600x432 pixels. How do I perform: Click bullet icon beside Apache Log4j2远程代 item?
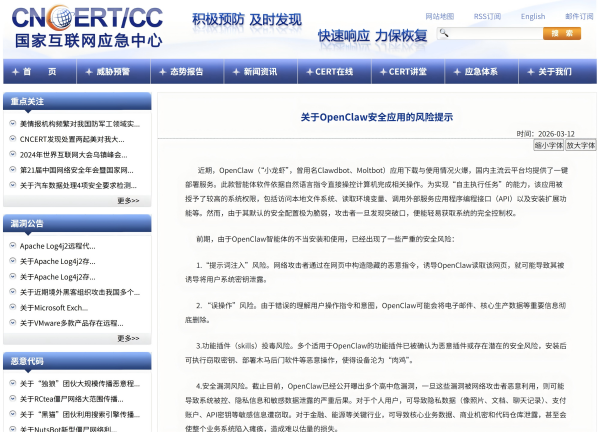[13, 245]
